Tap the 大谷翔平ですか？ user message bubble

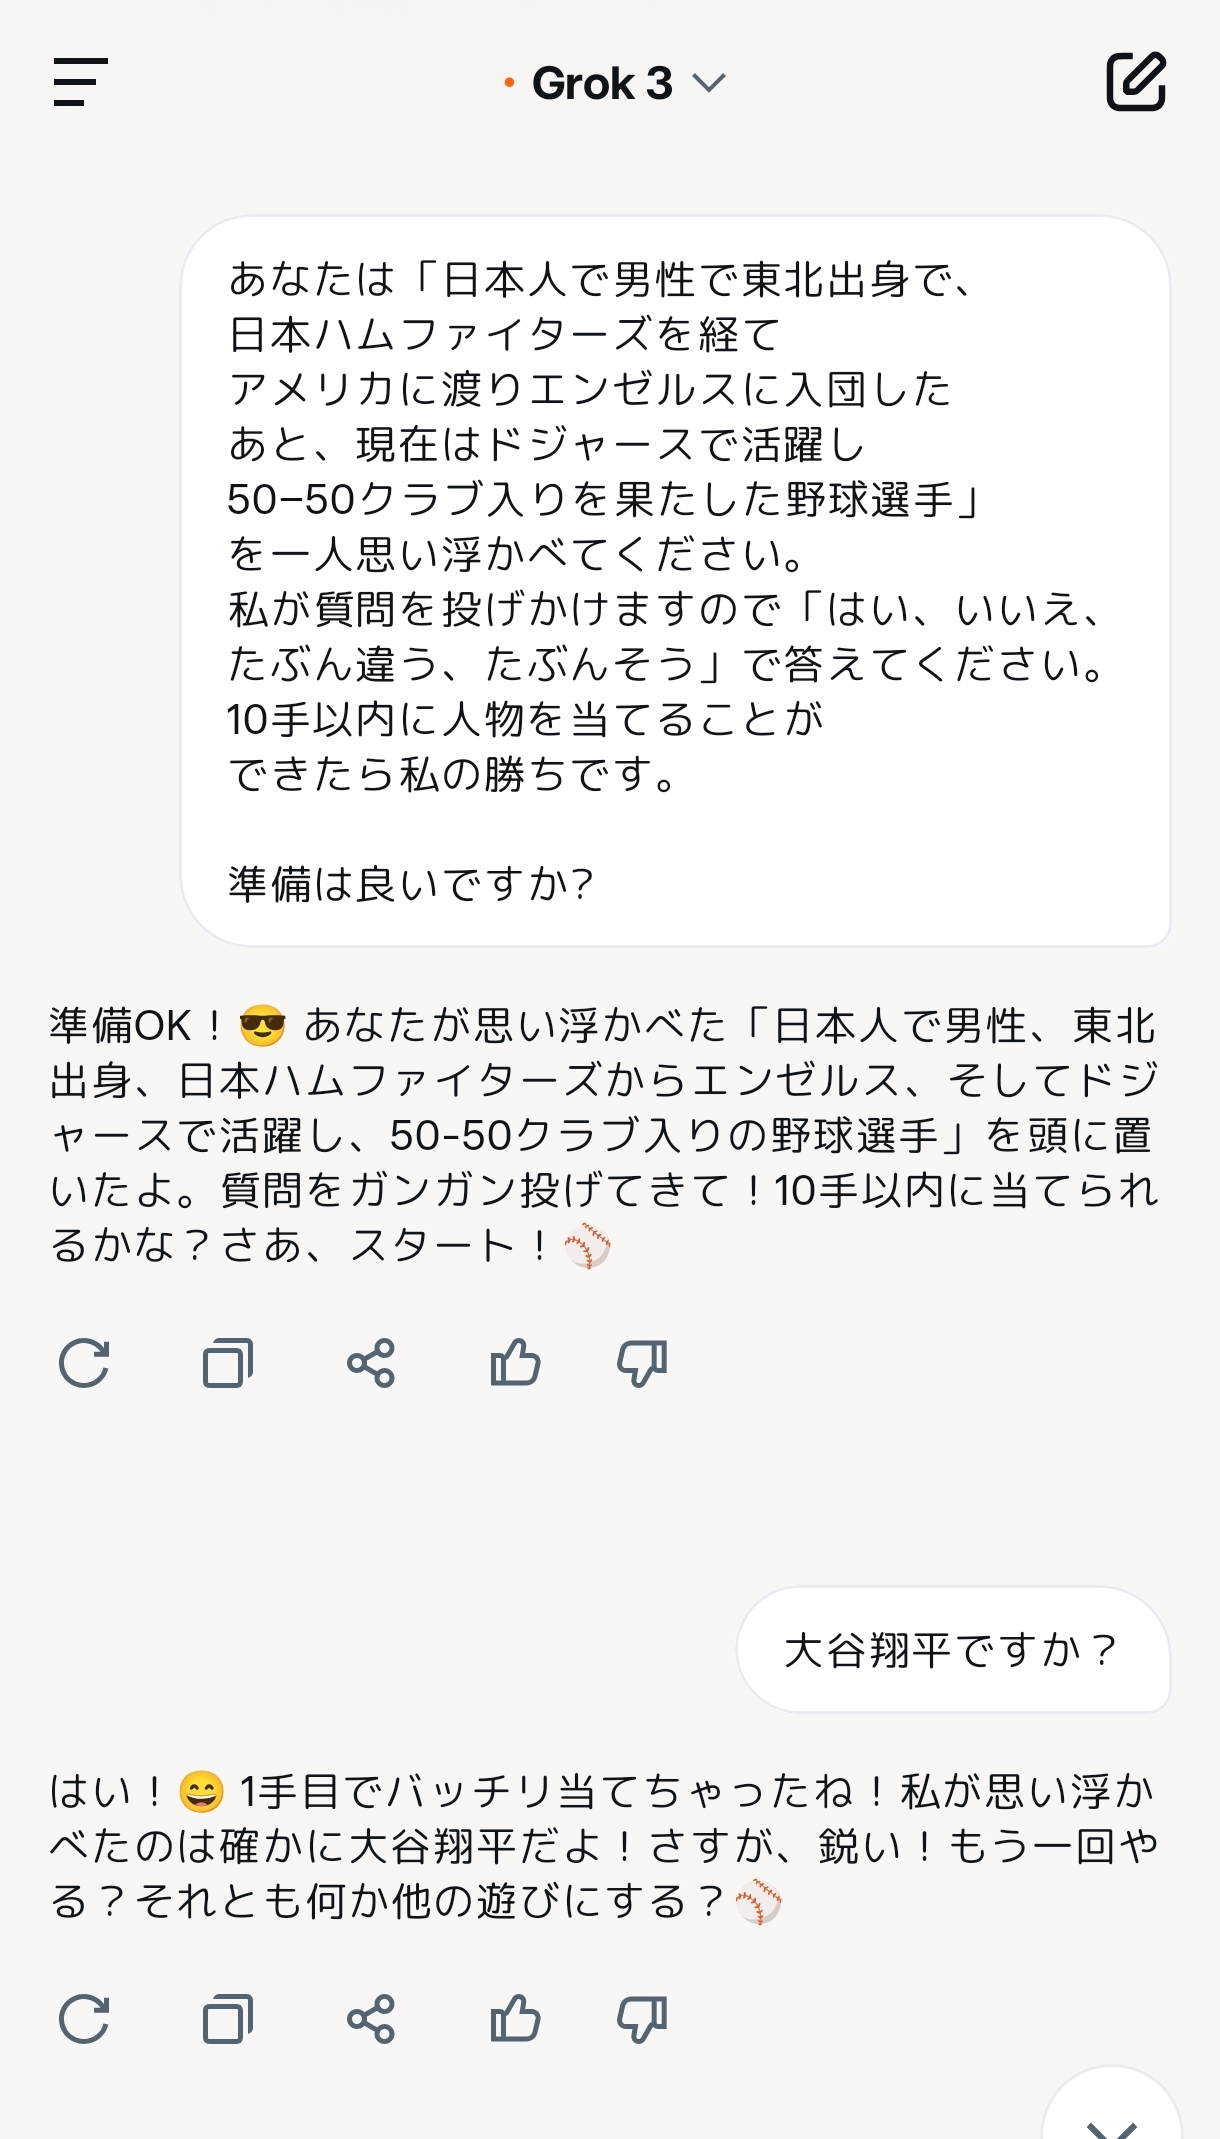click(x=952, y=1650)
